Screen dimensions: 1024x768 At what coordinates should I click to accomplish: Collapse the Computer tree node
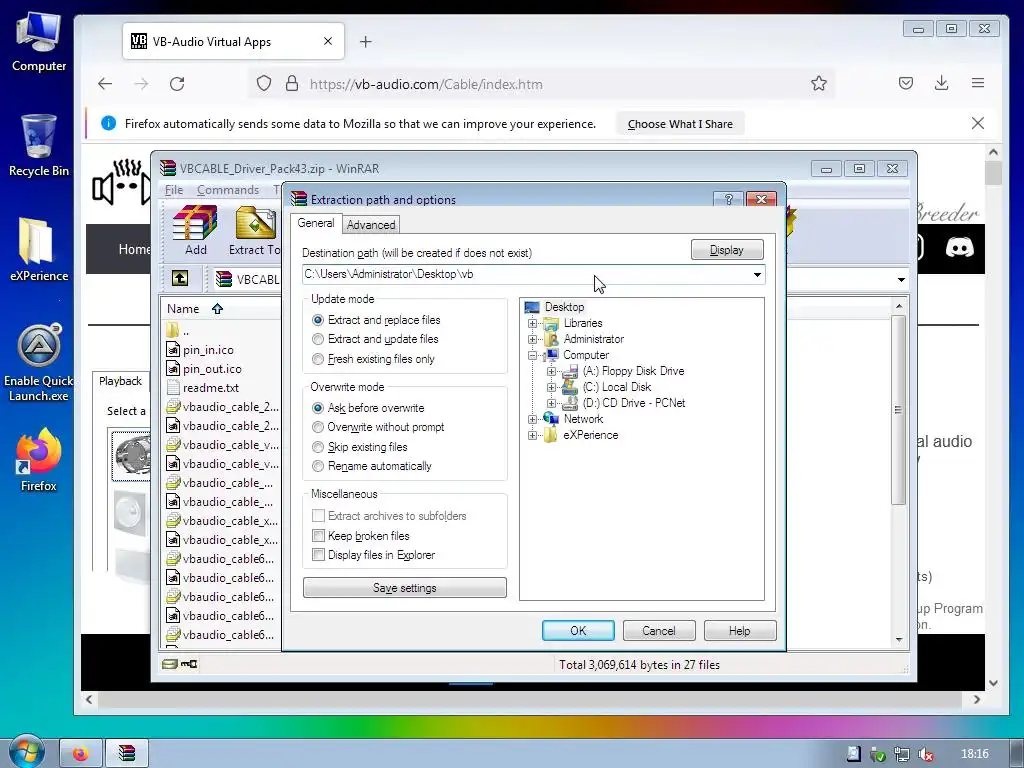tap(532, 355)
